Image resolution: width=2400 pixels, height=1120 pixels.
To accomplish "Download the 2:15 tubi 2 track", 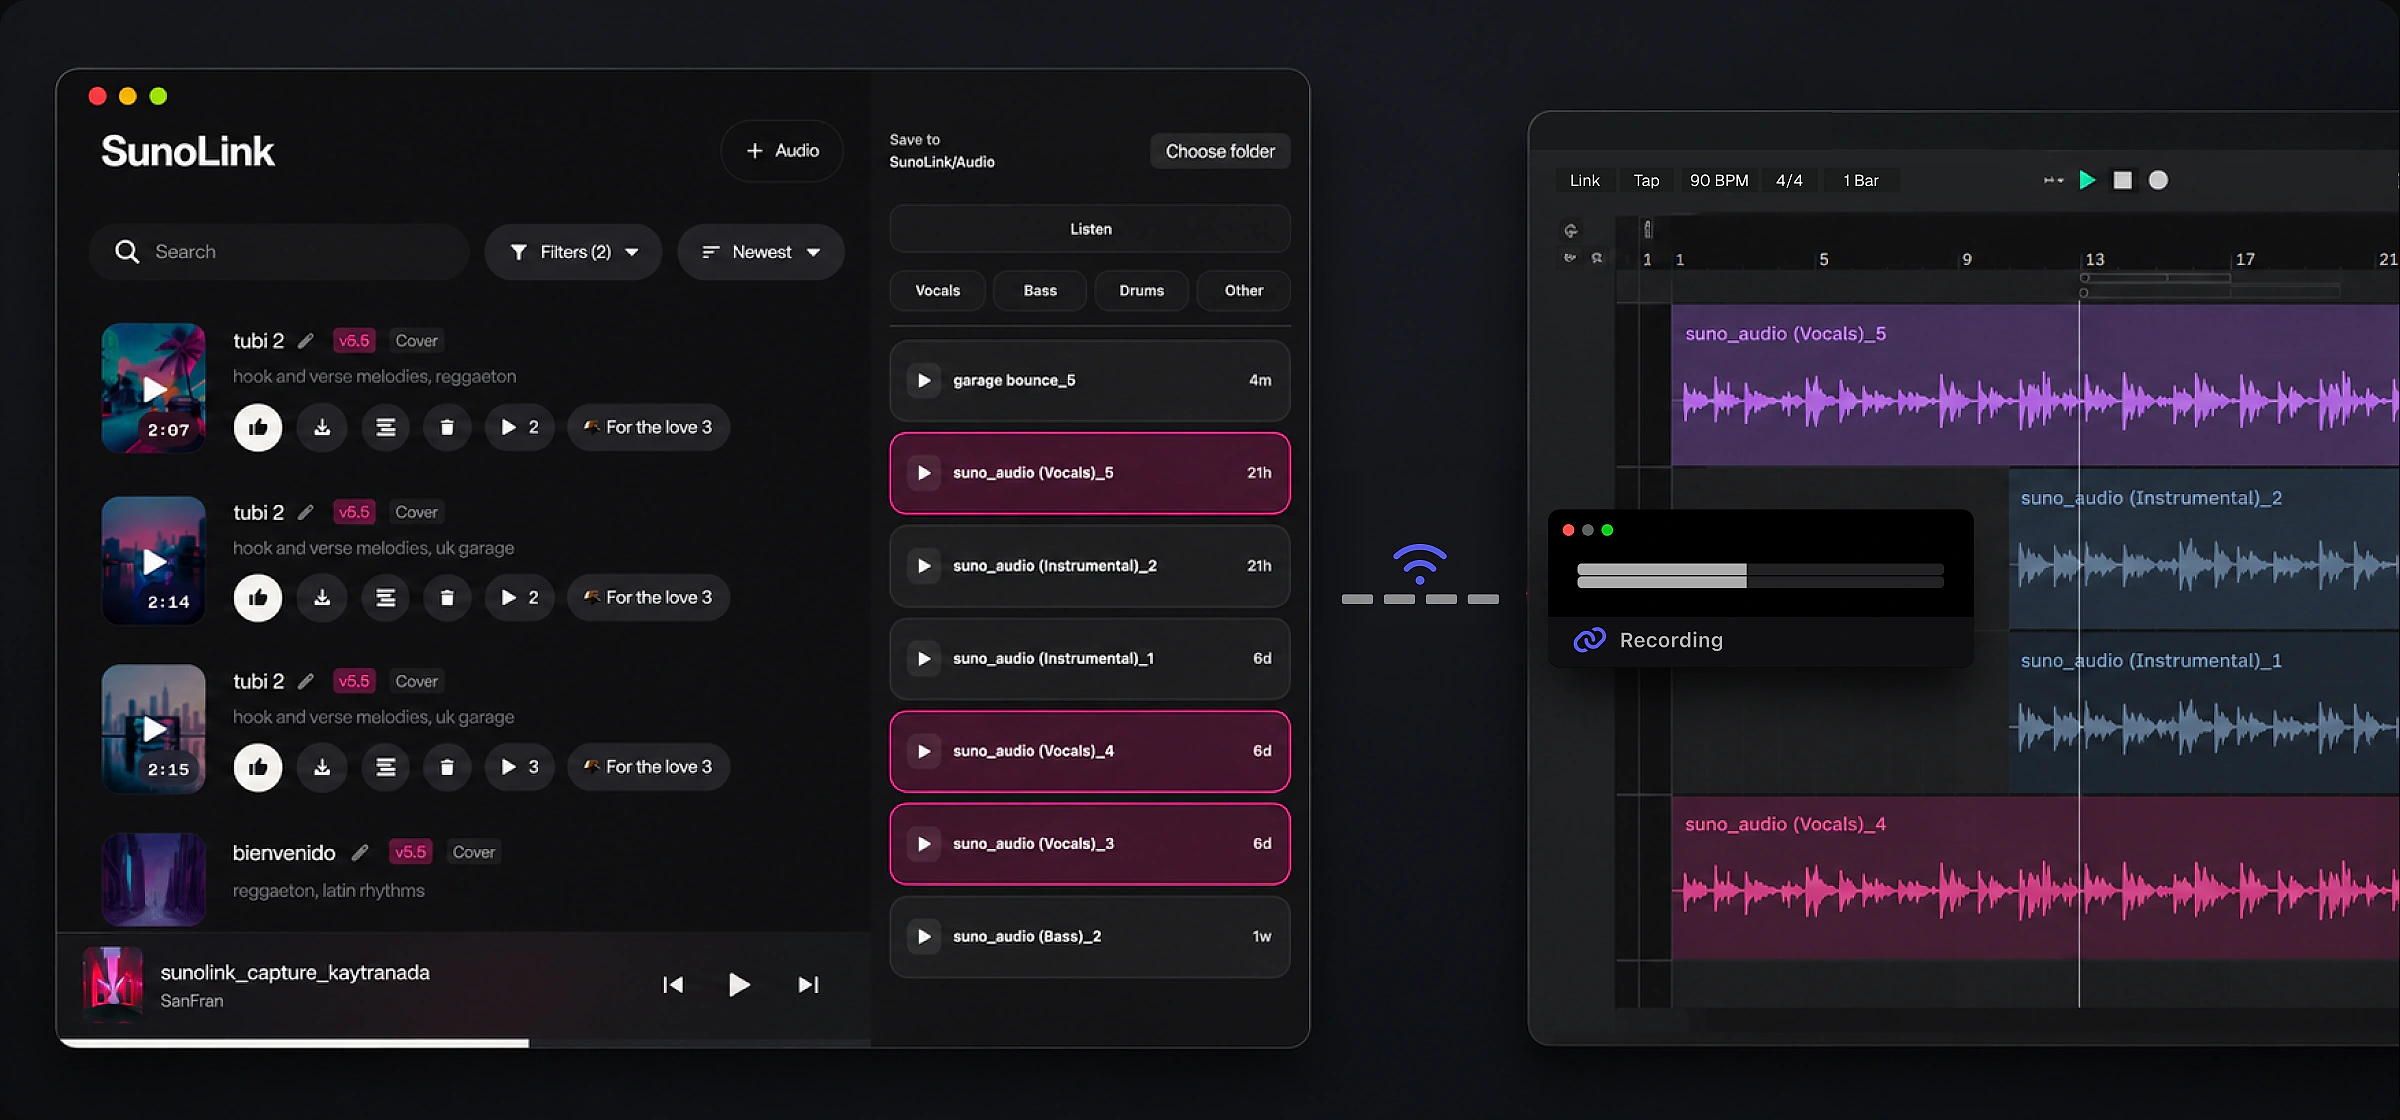I will (322, 767).
